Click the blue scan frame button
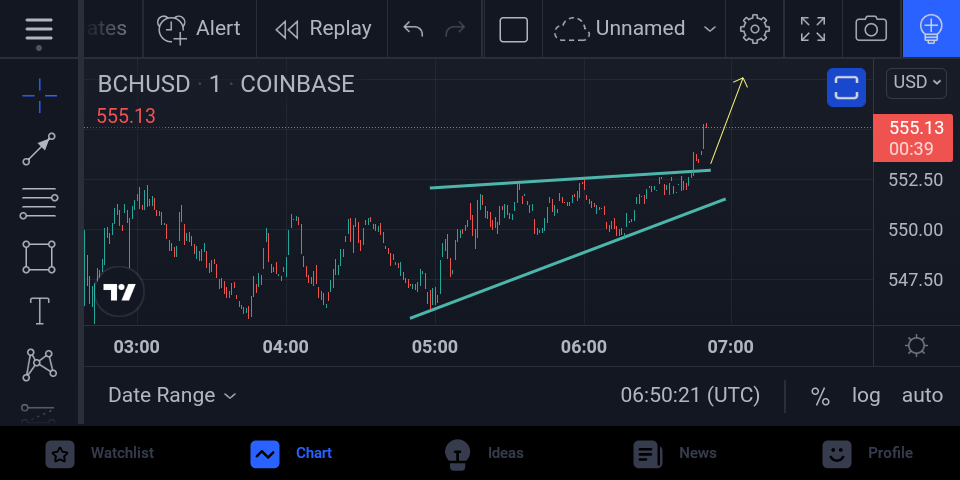Image resolution: width=960 pixels, height=480 pixels. [x=846, y=88]
